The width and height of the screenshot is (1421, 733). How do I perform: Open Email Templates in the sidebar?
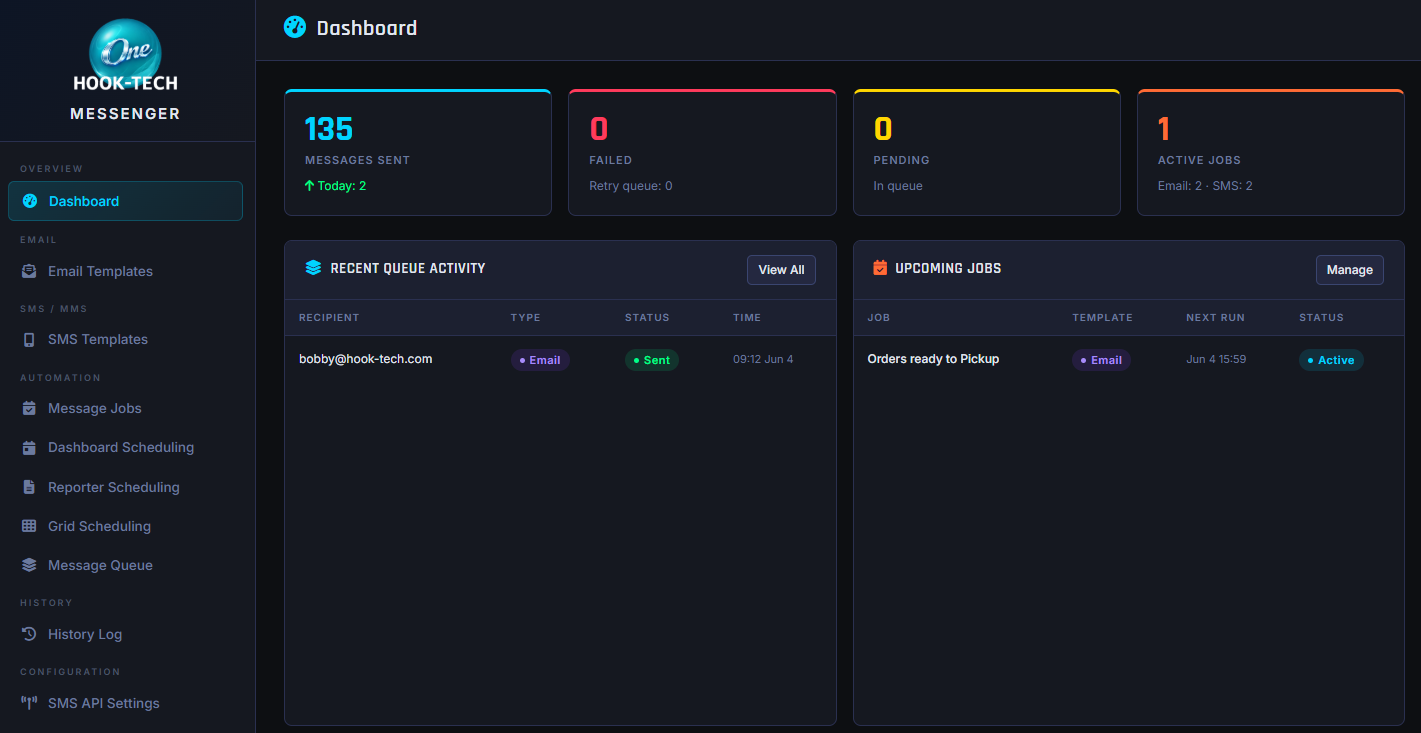point(125,271)
